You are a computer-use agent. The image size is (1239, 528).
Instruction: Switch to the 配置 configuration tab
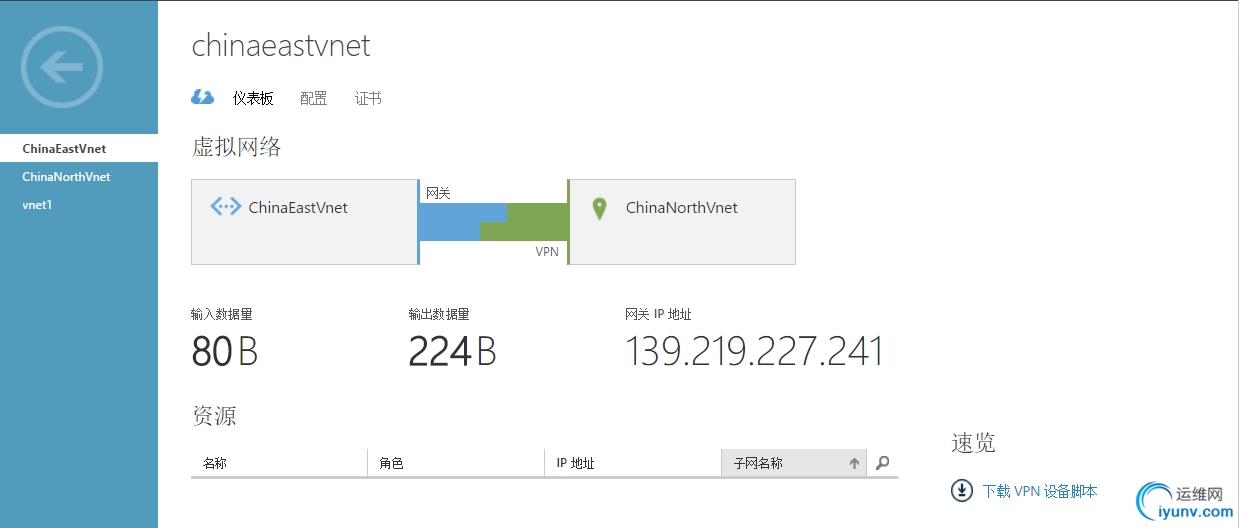click(x=313, y=98)
